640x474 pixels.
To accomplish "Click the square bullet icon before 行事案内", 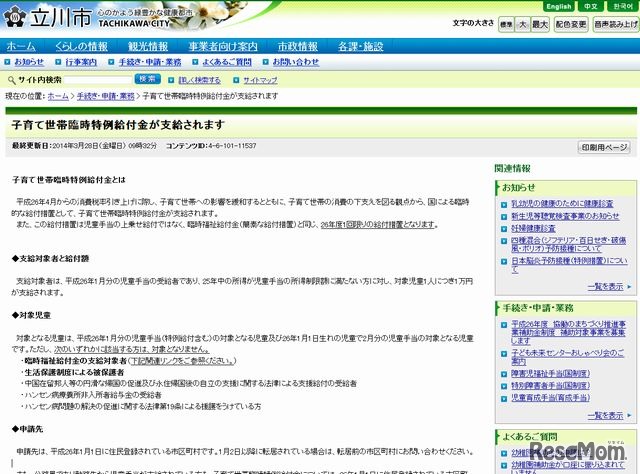I will [x=58, y=62].
